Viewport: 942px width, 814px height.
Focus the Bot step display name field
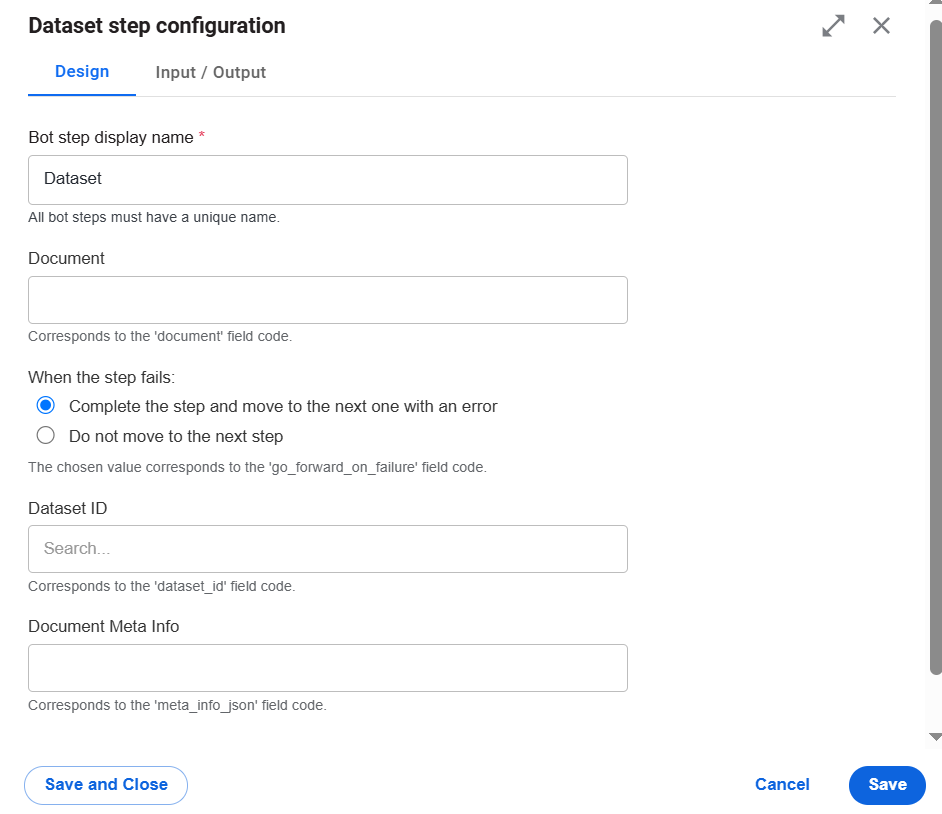pyautogui.click(x=328, y=180)
